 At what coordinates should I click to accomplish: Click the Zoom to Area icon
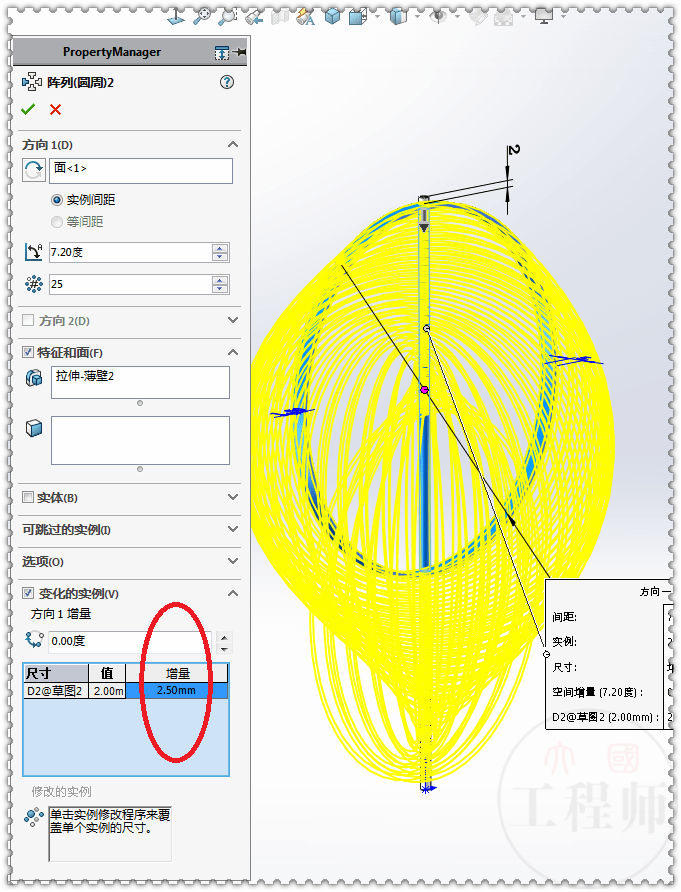pos(227,17)
